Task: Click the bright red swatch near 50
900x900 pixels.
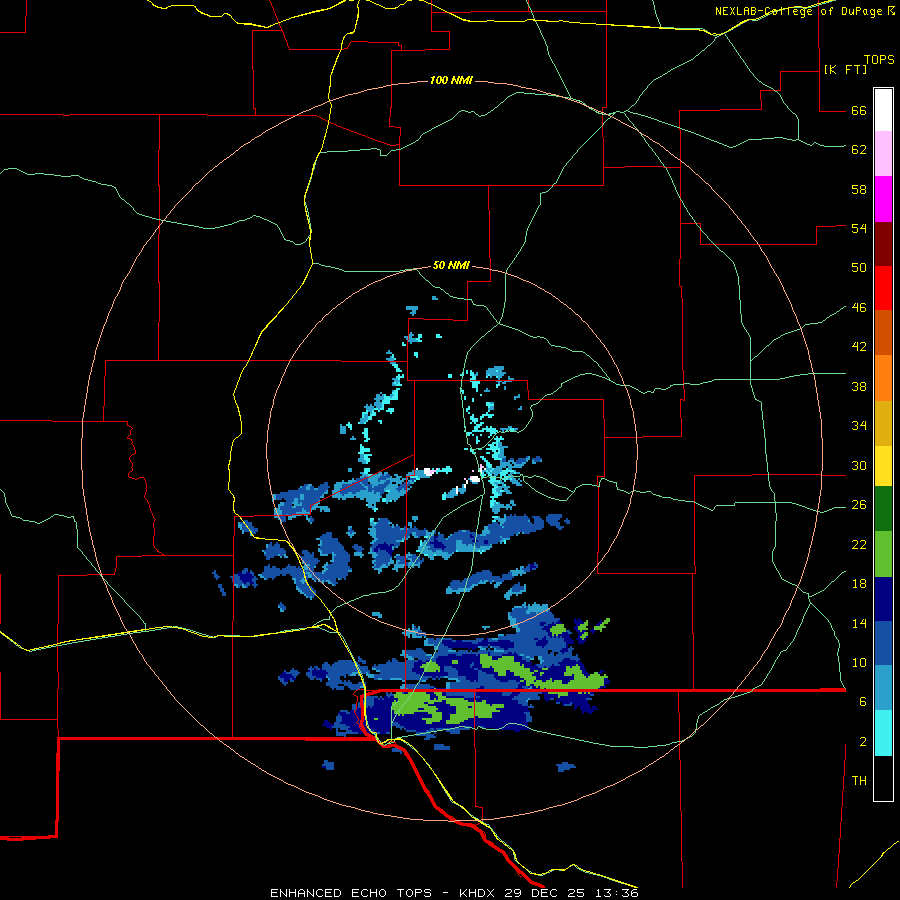Action: coord(883,289)
